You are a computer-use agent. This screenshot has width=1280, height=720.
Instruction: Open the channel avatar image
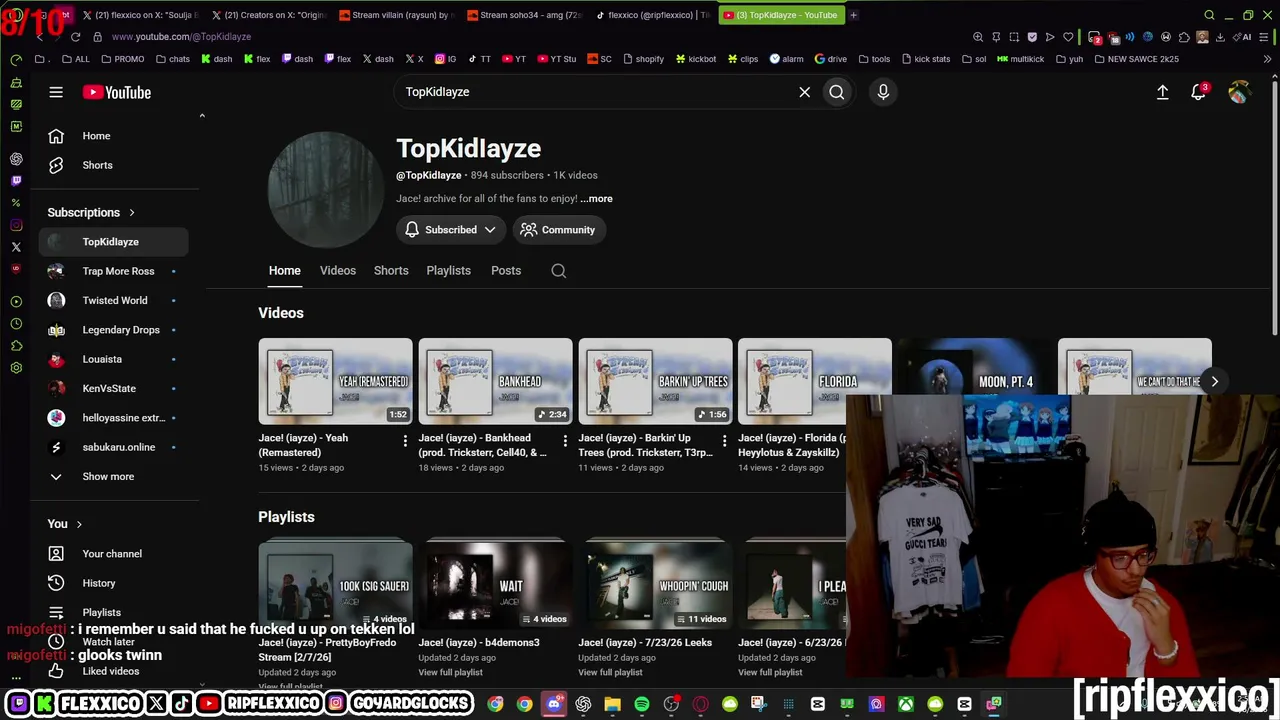click(325, 190)
